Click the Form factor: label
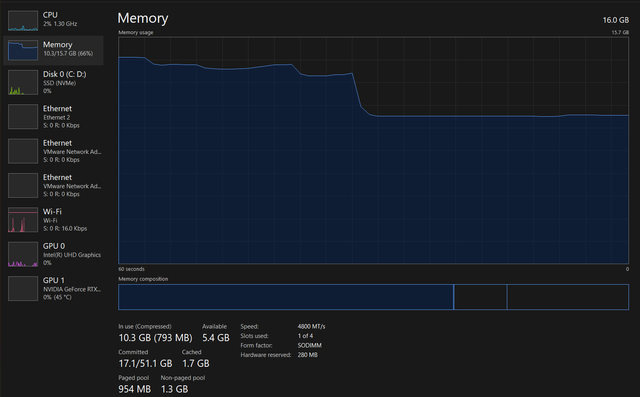The height and width of the screenshot is (397, 640). coord(256,345)
